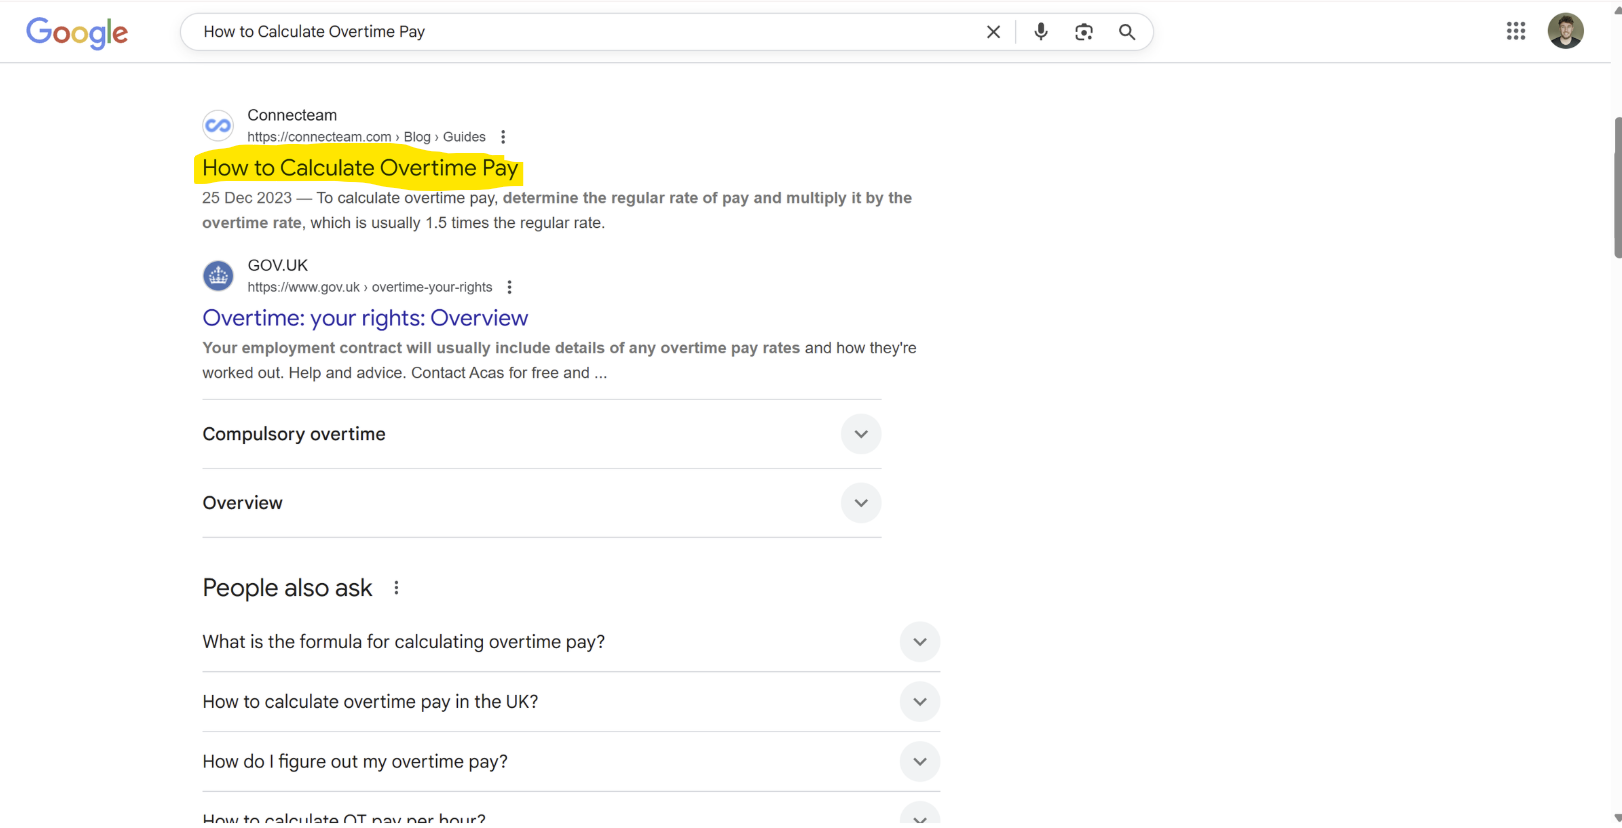
Task: Open more options for Connecteam result
Action: 503,137
